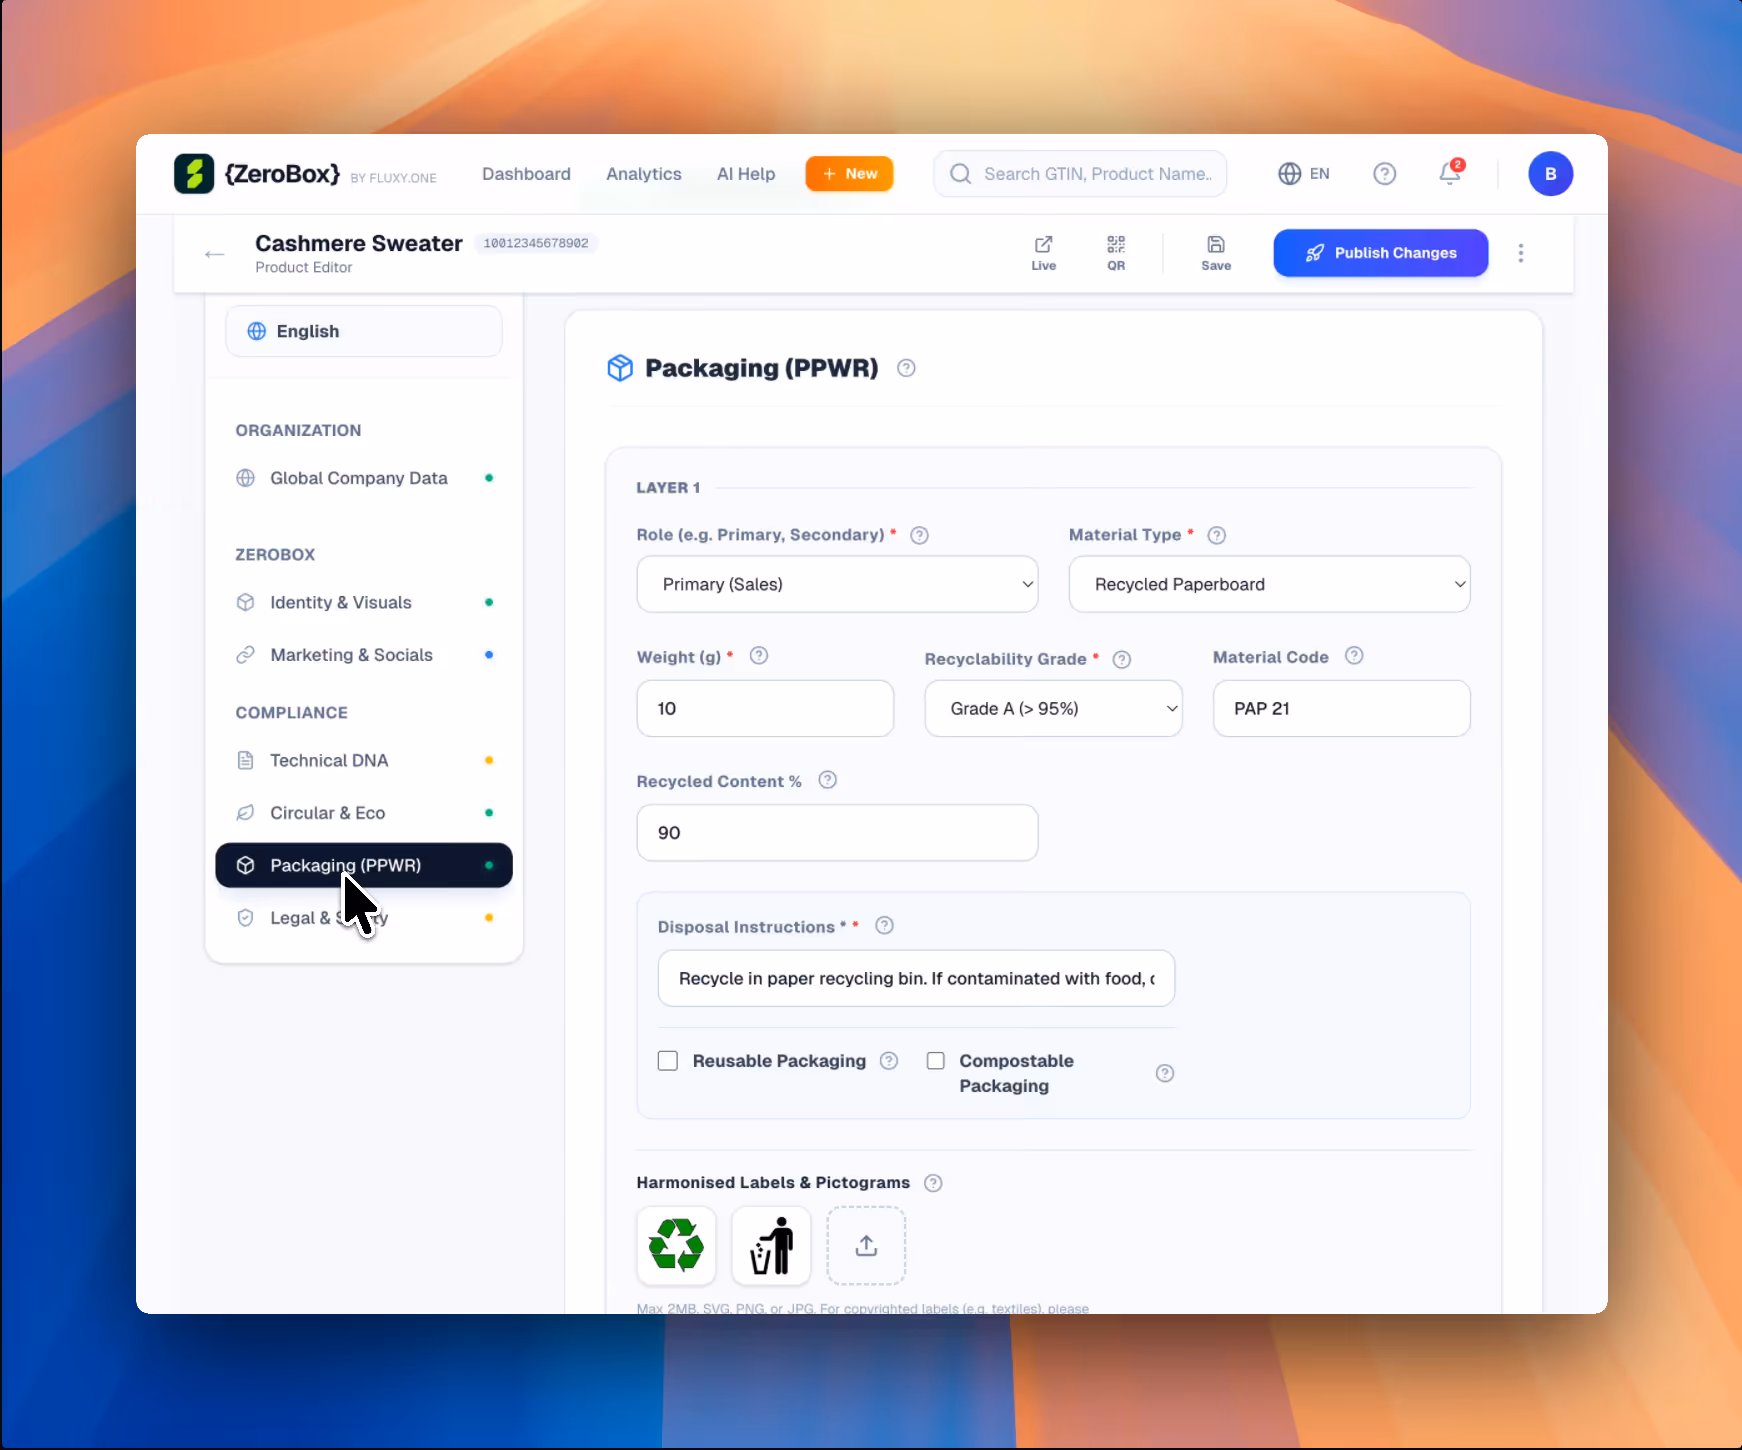Edit the Material Code field PAP 21
Screen dimensions: 1742x1450
point(1341,708)
